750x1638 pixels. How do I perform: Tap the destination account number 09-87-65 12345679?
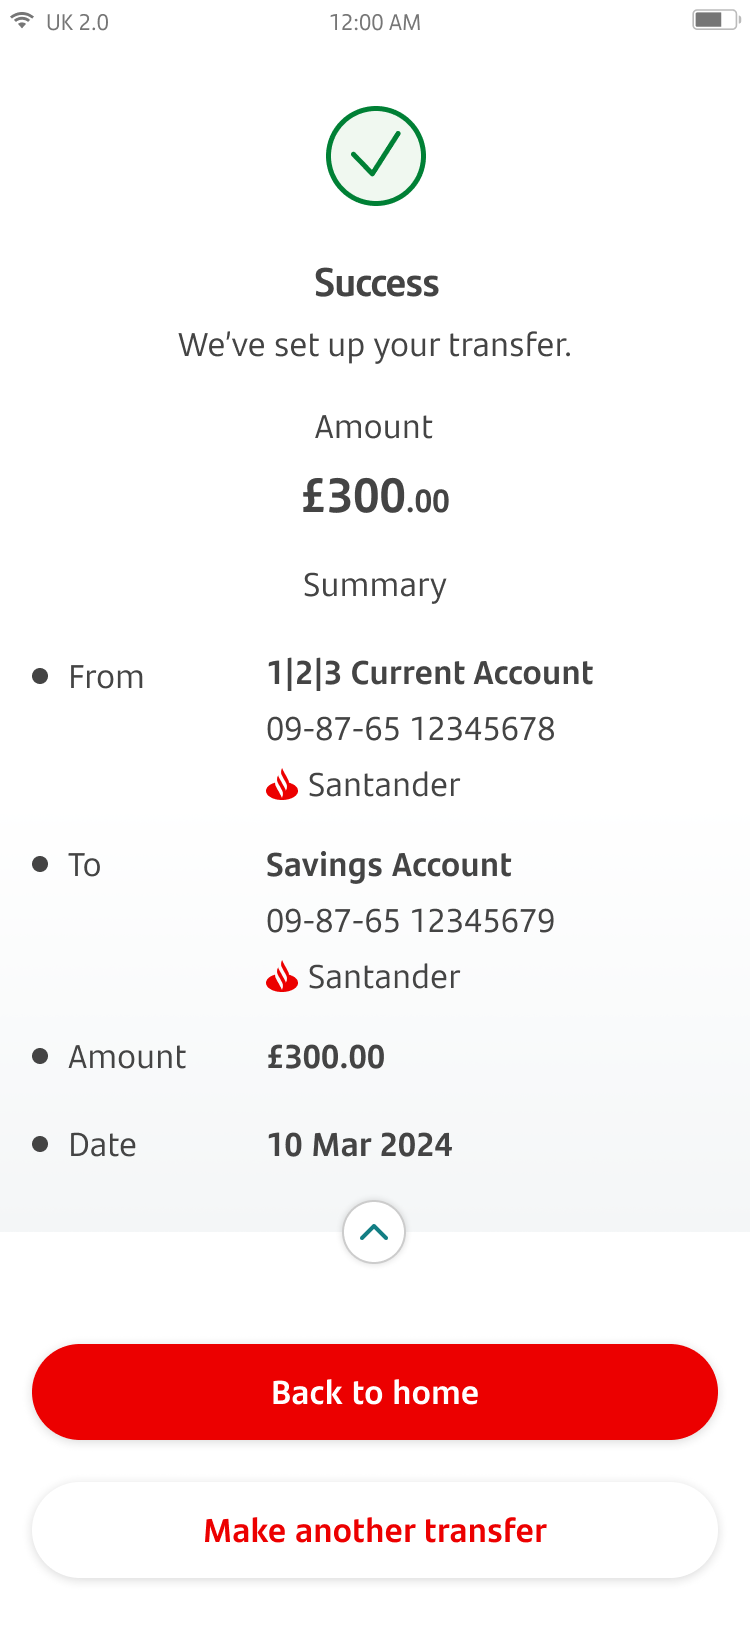[411, 921]
